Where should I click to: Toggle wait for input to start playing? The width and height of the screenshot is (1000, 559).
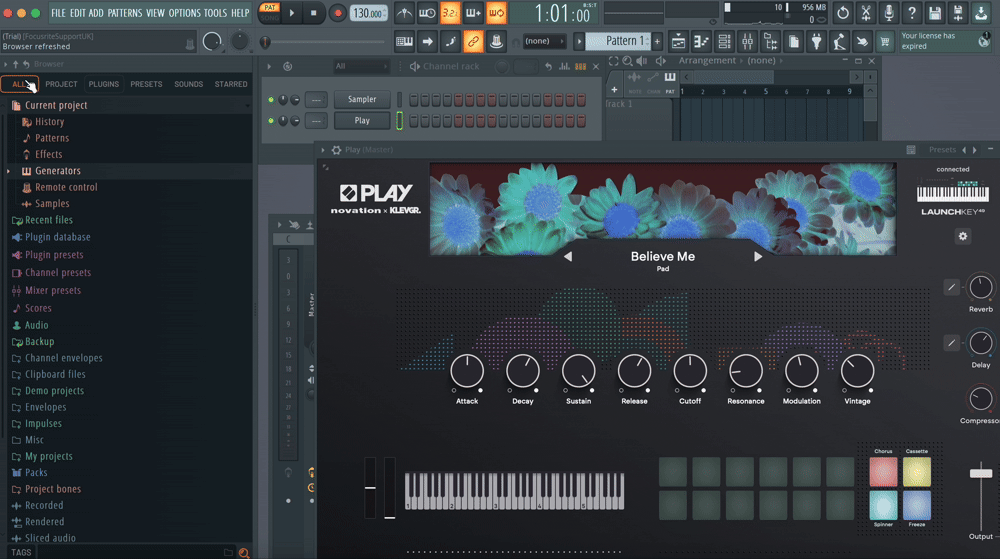[427, 13]
